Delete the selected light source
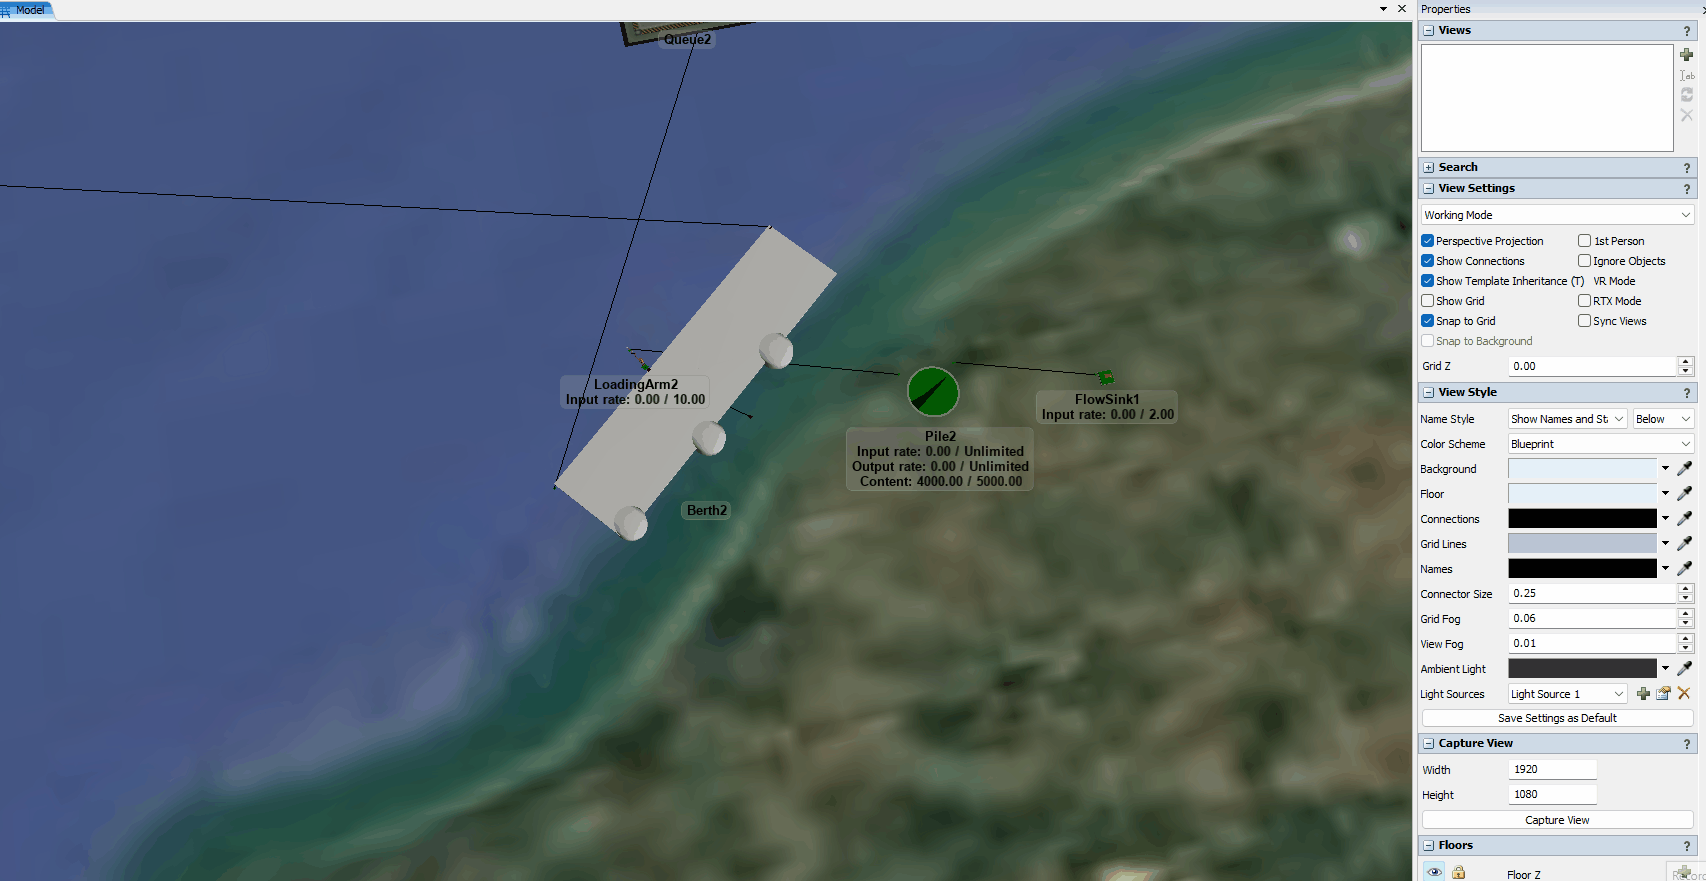The width and height of the screenshot is (1706, 881). pos(1684,694)
